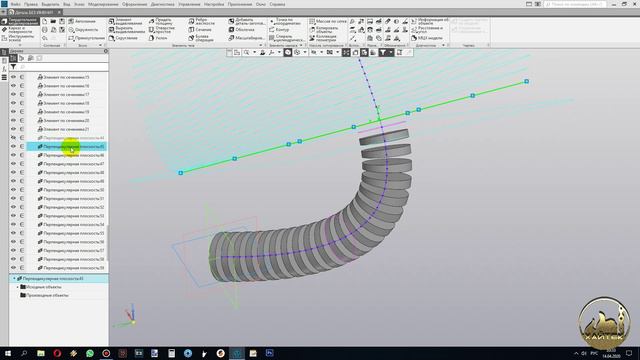640x360 pixels.
Task: Open dropdown arrow next to the filter funnel
Action: [x=391, y=53]
